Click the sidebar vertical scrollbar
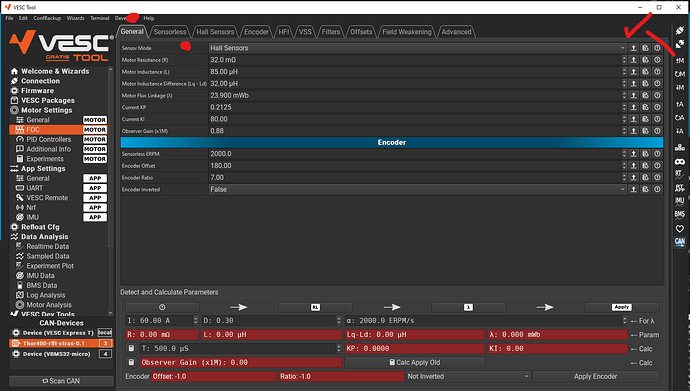Image resolution: width=690 pixels, height=391 pixels. 110,191
